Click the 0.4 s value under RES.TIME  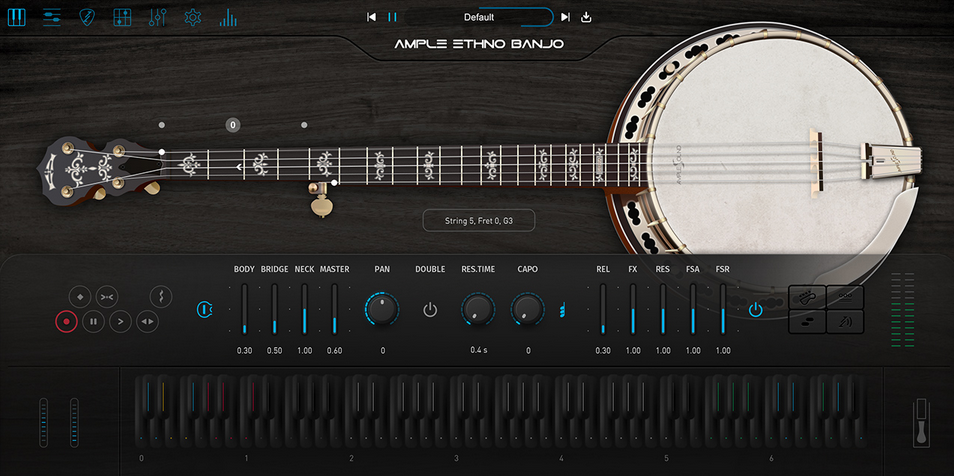pyautogui.click(x=478, y=351)
